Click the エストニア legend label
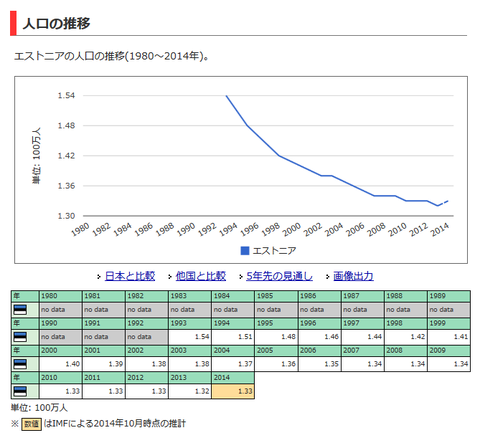Viewport: 480px width, 443px height. [274, 251]
